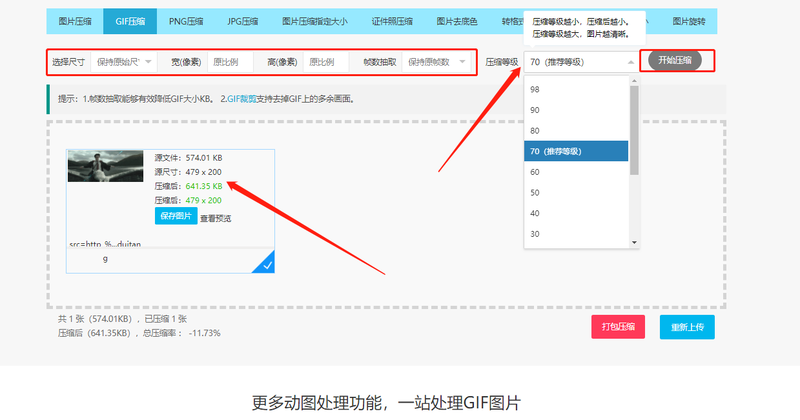Click the 641.35 KB compressed size text
800x420 pixels.
point(204,186)
